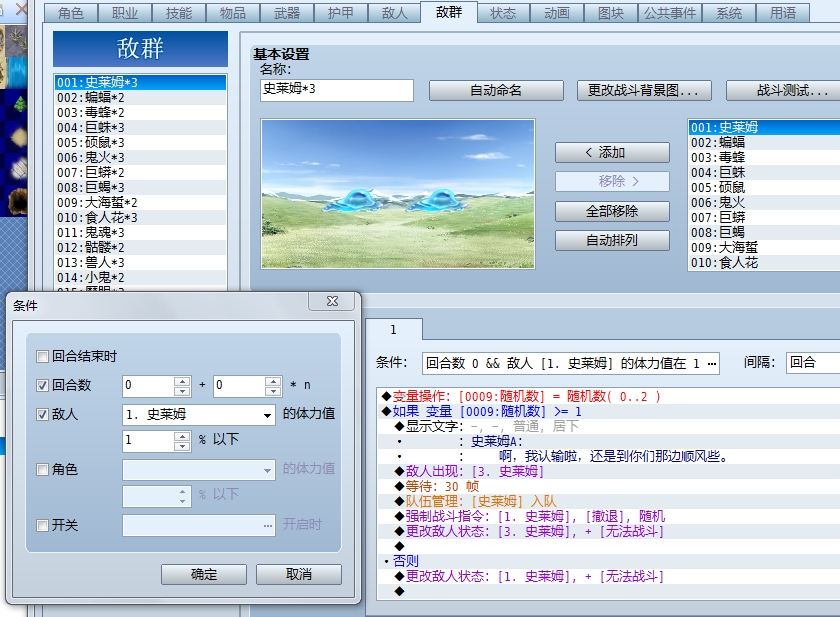840x617 pixels.
Task: Enable the 回合结束时 checkbox
Action: pos(42,357)
